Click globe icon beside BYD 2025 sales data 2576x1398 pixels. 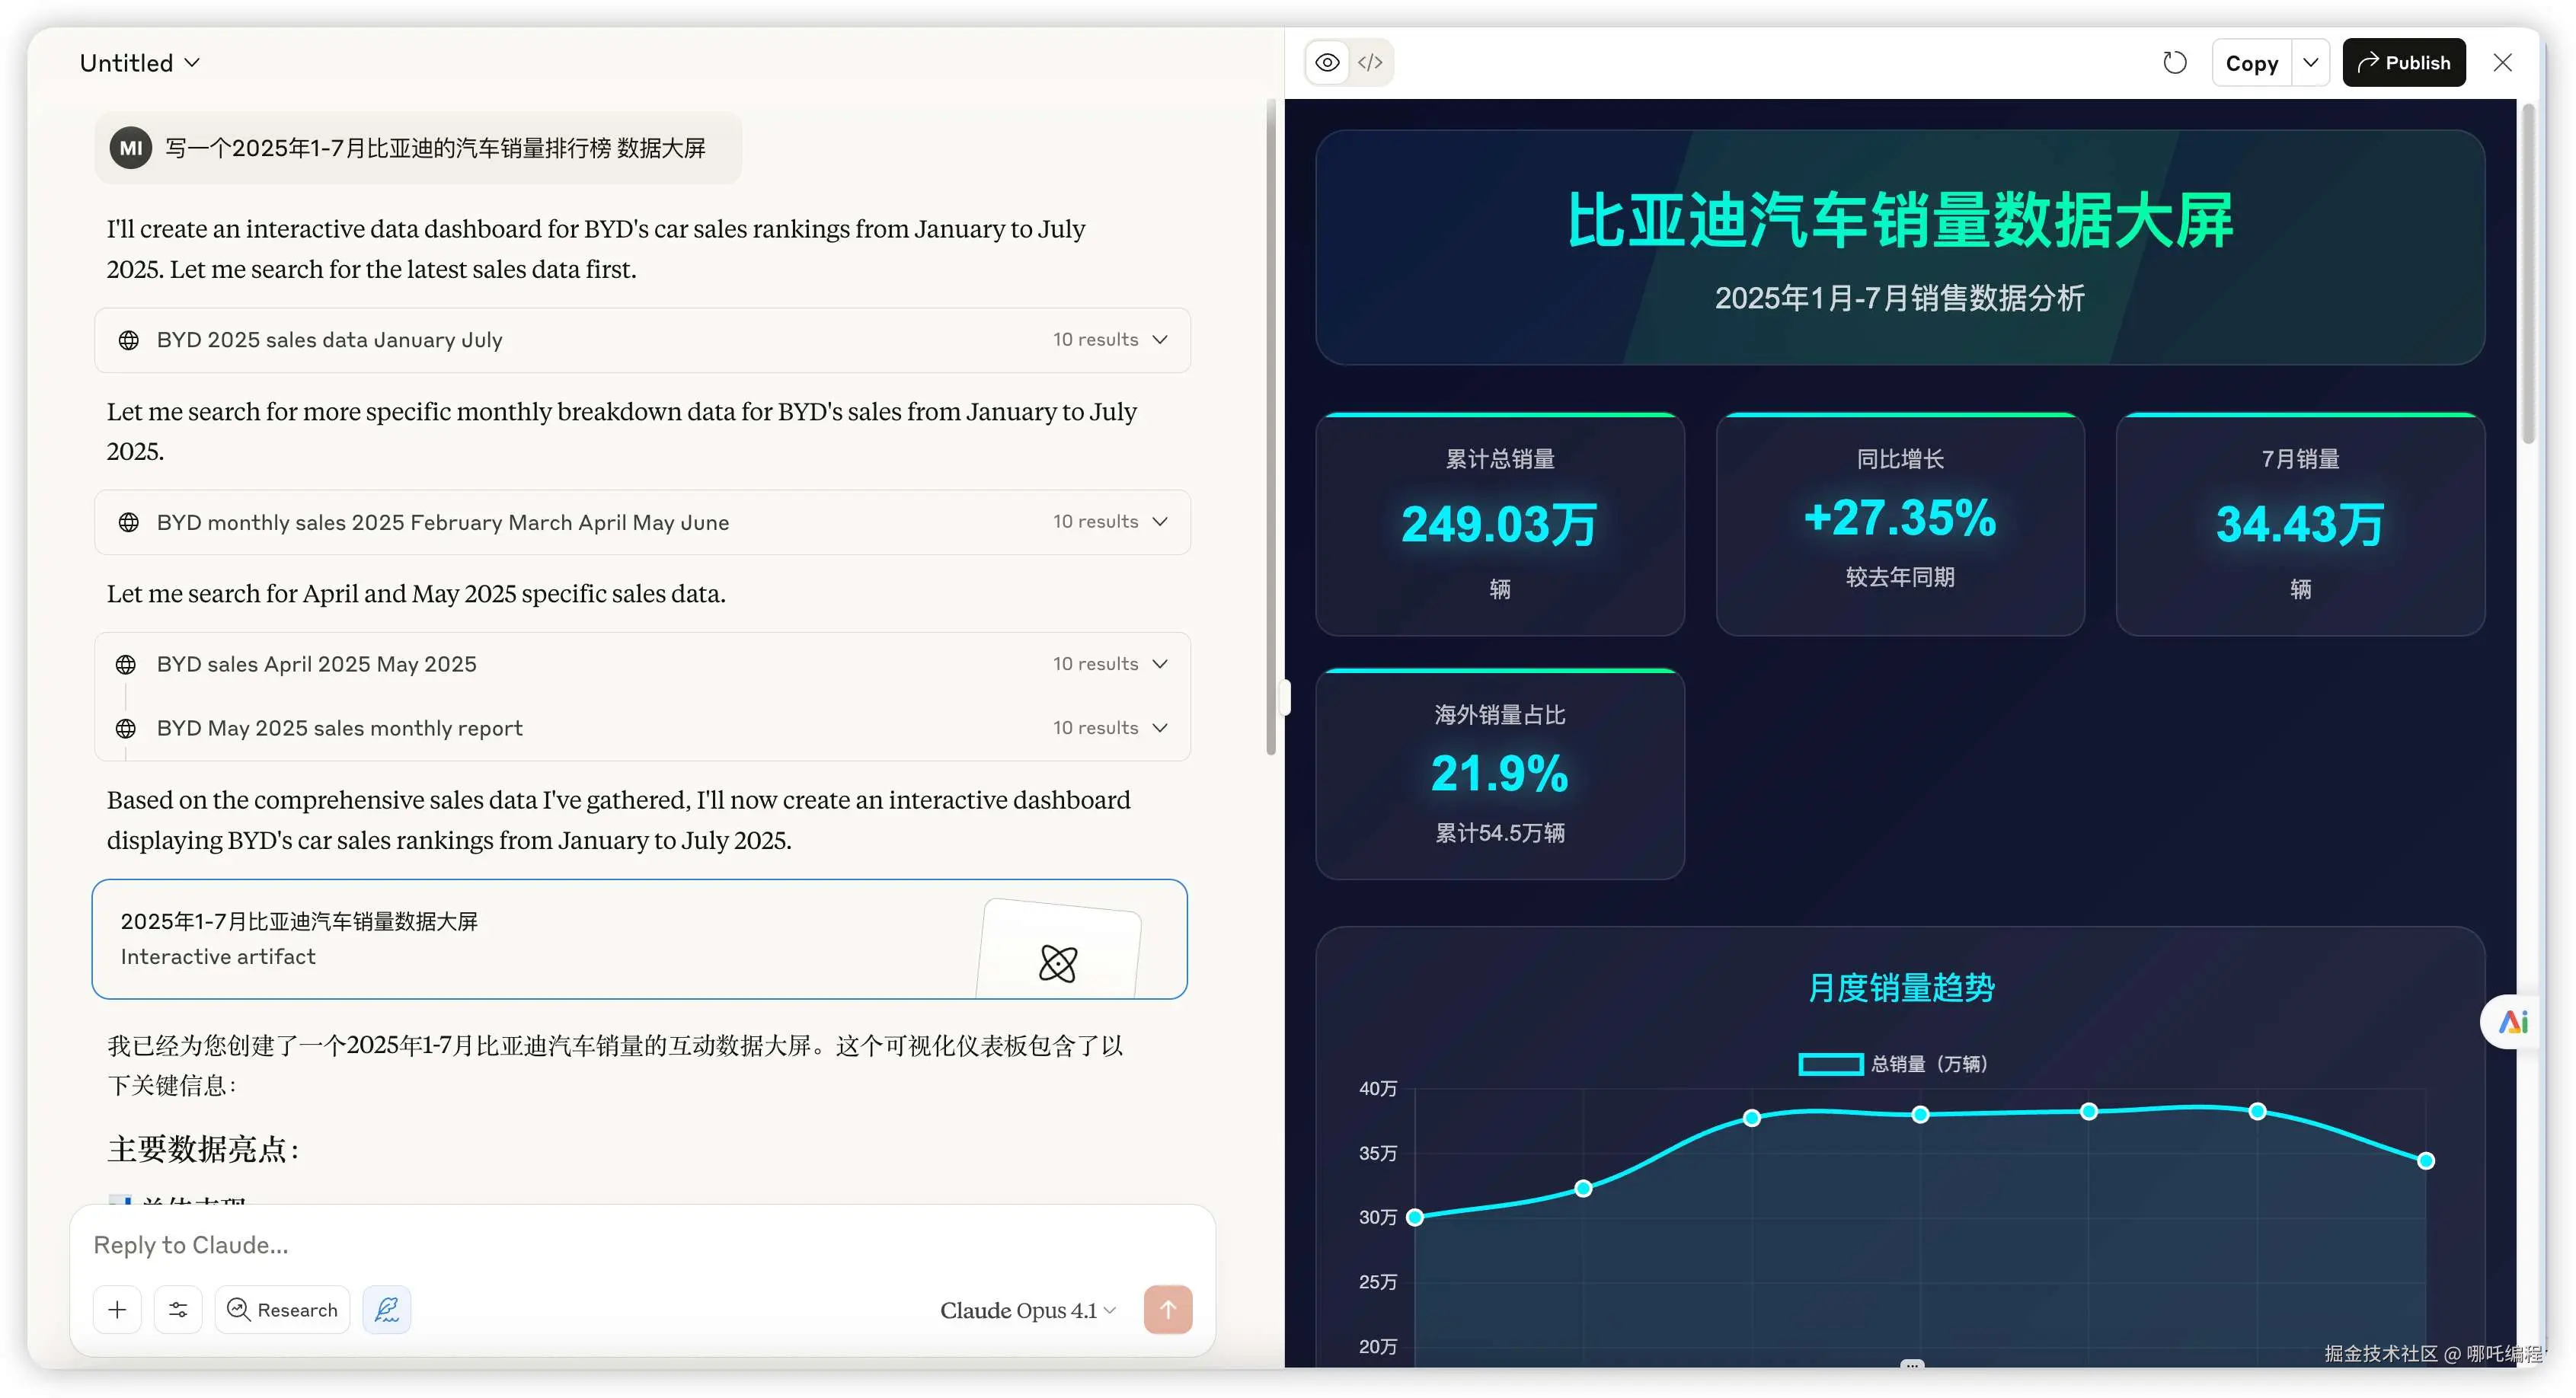129,340
